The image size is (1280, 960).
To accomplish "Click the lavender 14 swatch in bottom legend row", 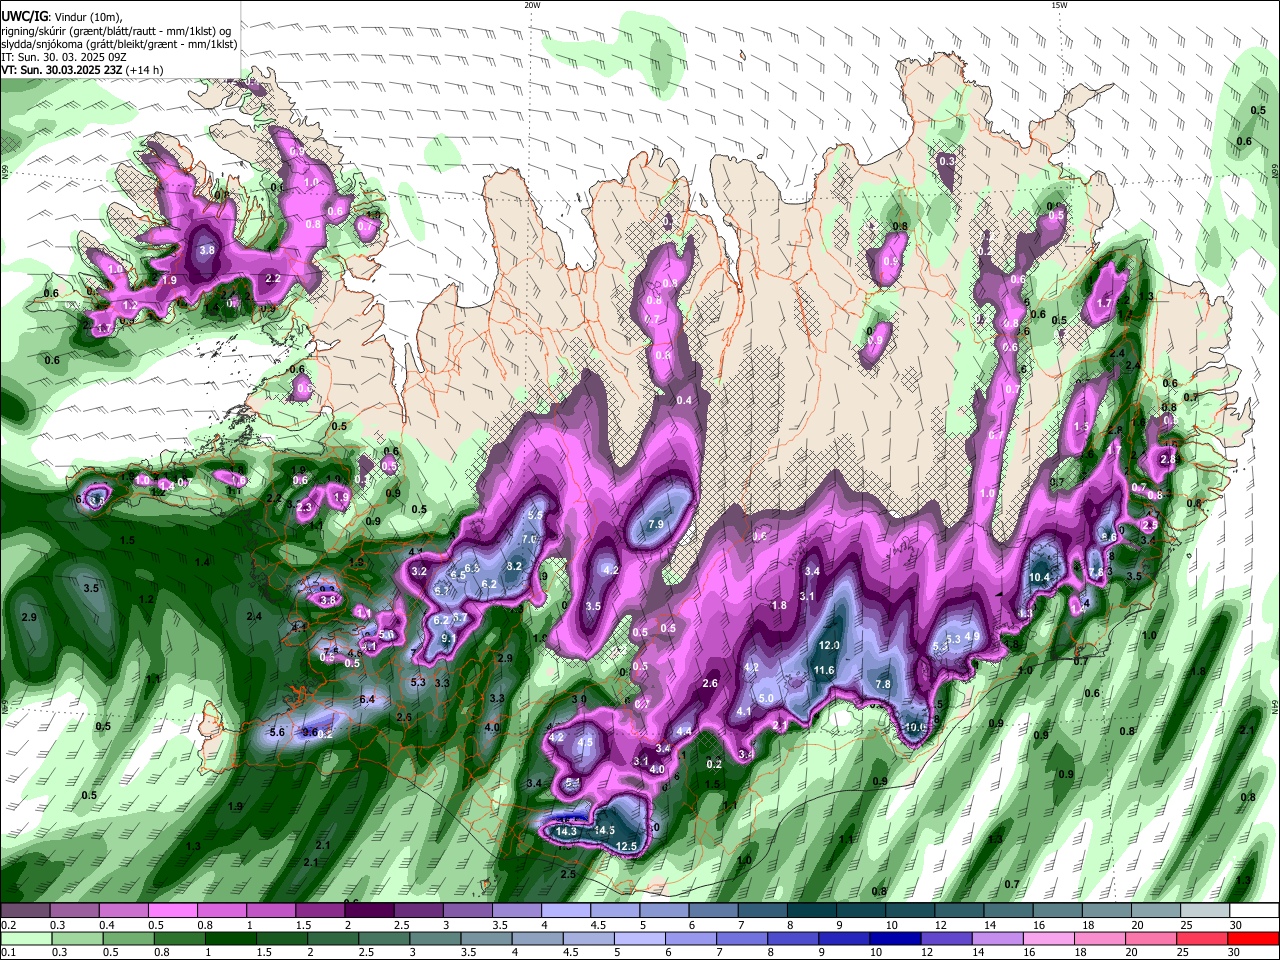I will [997, 938].
